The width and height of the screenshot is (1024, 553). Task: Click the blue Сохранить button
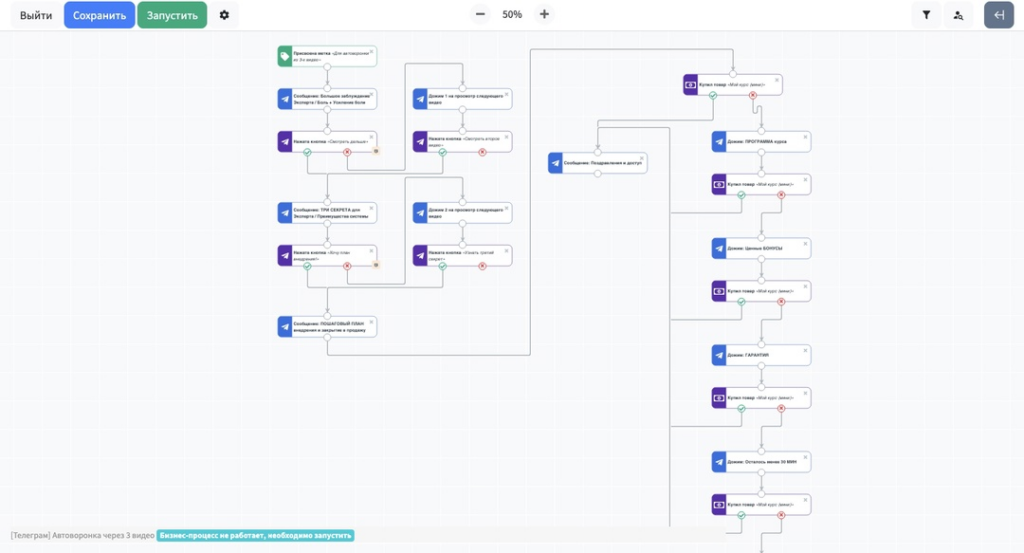coord(99,15)
